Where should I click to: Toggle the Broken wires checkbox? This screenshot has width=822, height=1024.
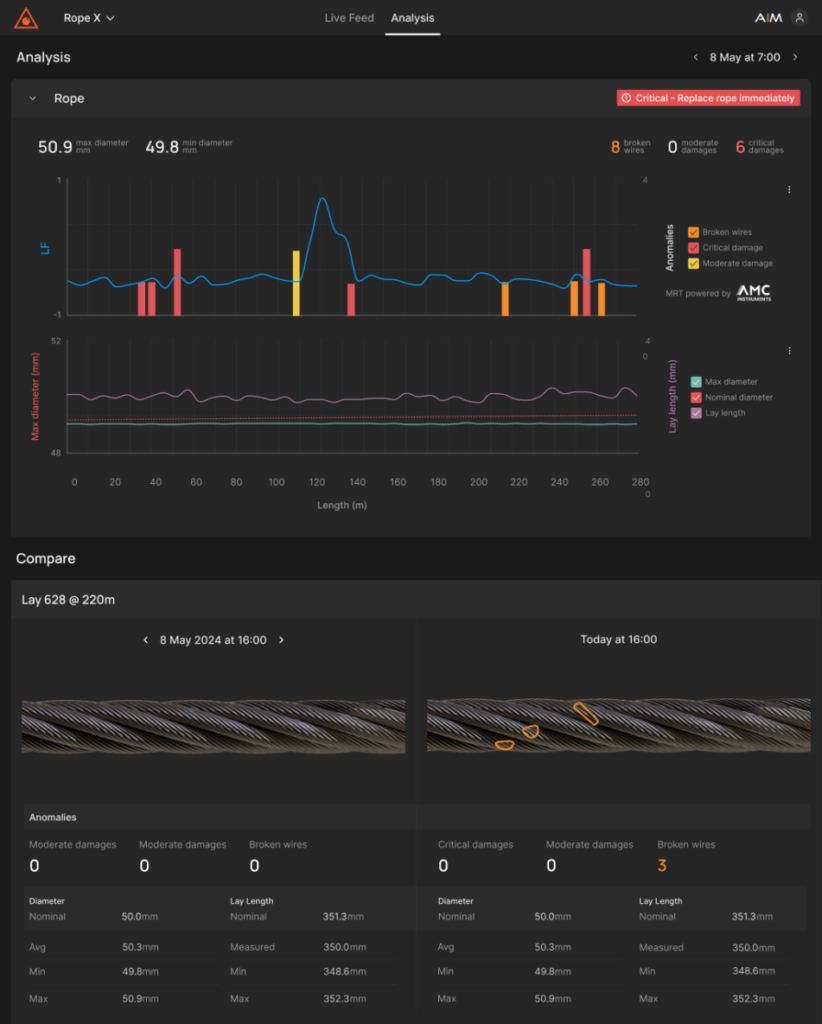[693, 232]
